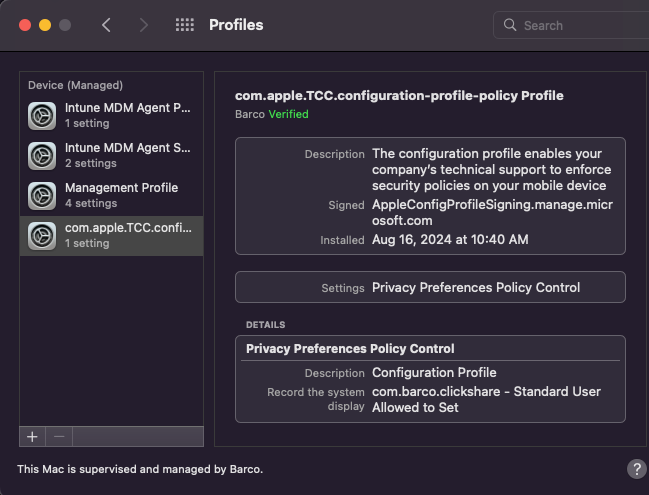This screenshot has width=649, height=495.
Task: Close the Profiles window with red button
Action: pyautogui.click(x=25, y=25)
